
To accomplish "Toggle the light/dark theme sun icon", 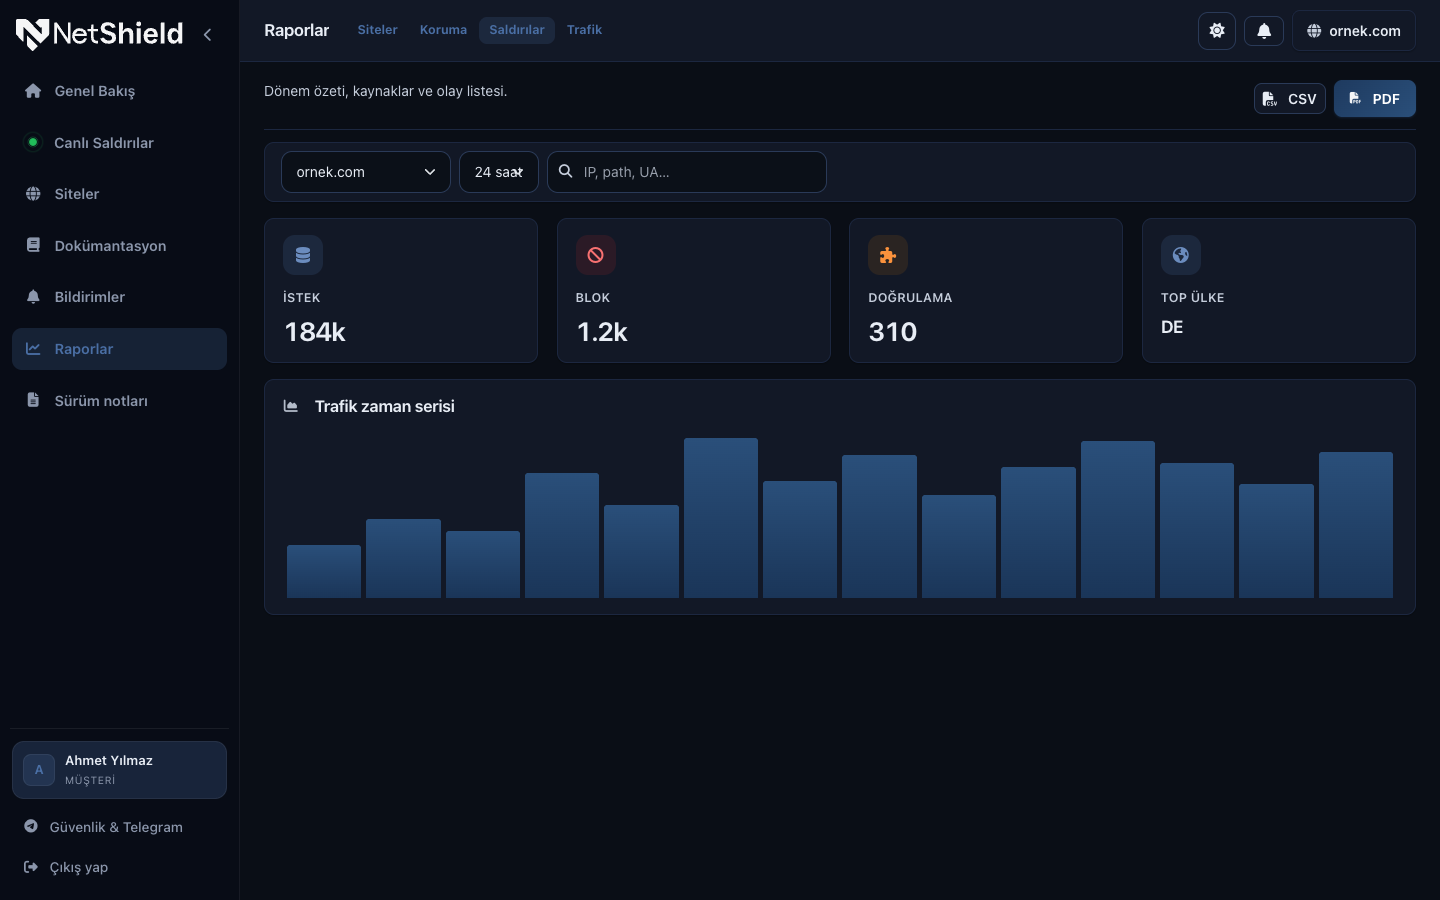I will click(x=1217, y=31).
